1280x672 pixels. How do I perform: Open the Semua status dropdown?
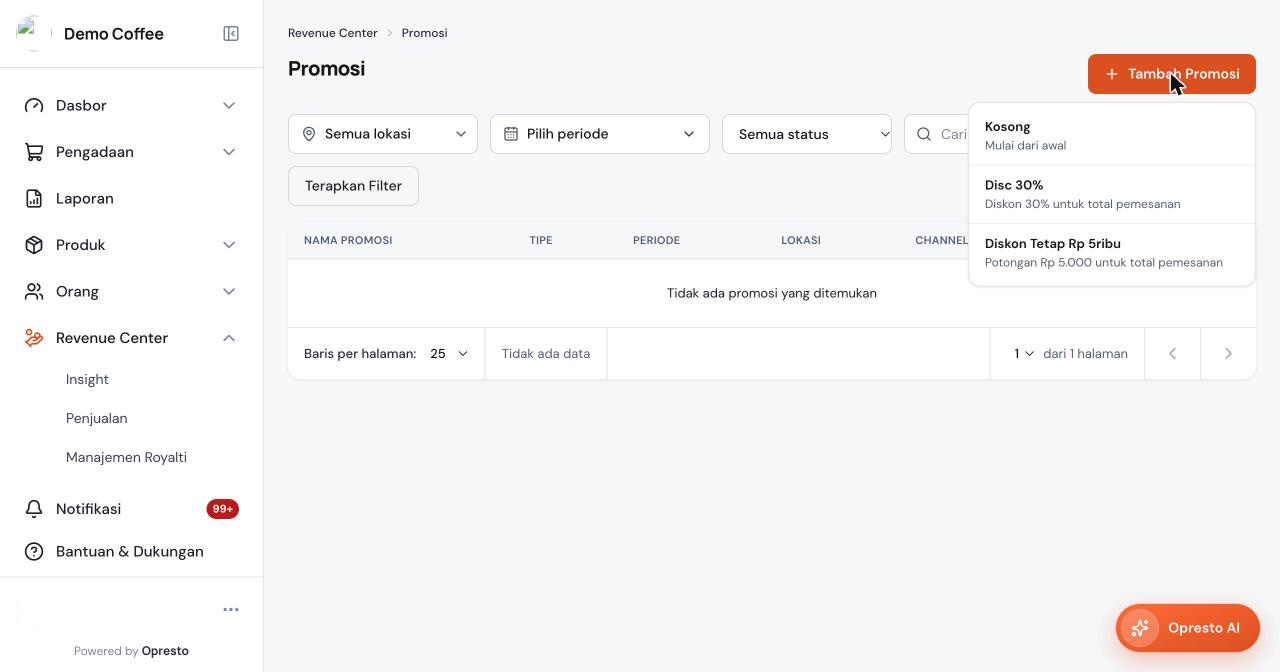[x=807, y=134]
